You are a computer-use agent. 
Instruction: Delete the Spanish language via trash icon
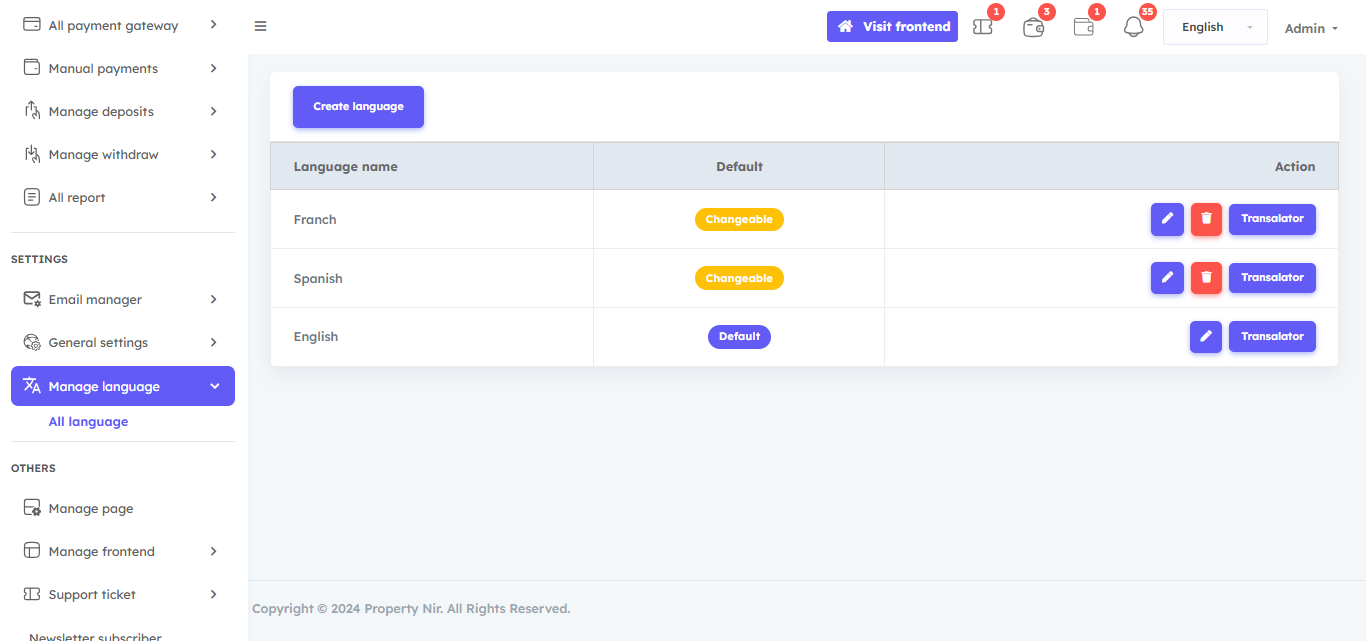1206,278
